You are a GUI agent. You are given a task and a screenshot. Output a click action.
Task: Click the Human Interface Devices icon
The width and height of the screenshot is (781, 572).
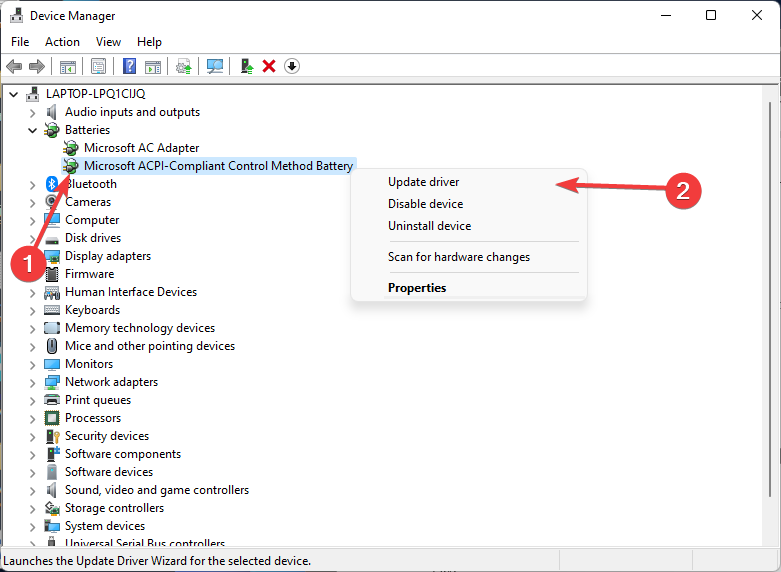tap(52, 292)
